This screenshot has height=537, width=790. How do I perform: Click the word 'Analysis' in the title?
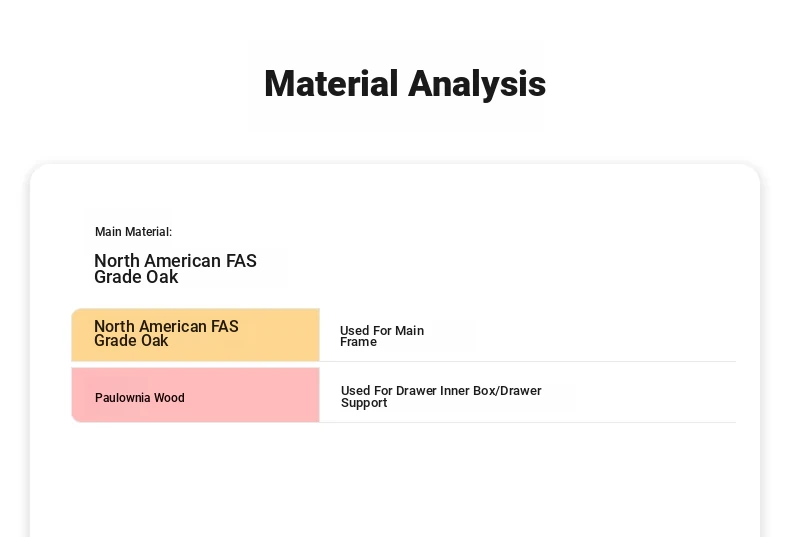coord(477,84)
